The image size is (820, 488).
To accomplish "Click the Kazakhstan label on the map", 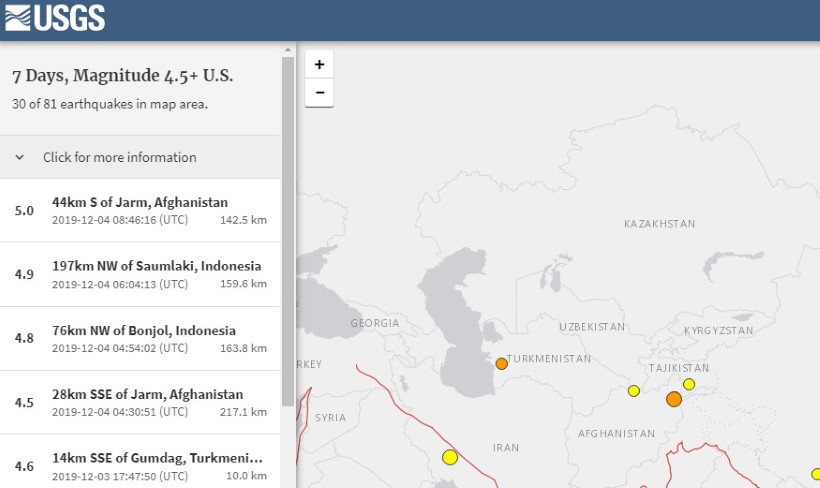I will tap(658, 224).
